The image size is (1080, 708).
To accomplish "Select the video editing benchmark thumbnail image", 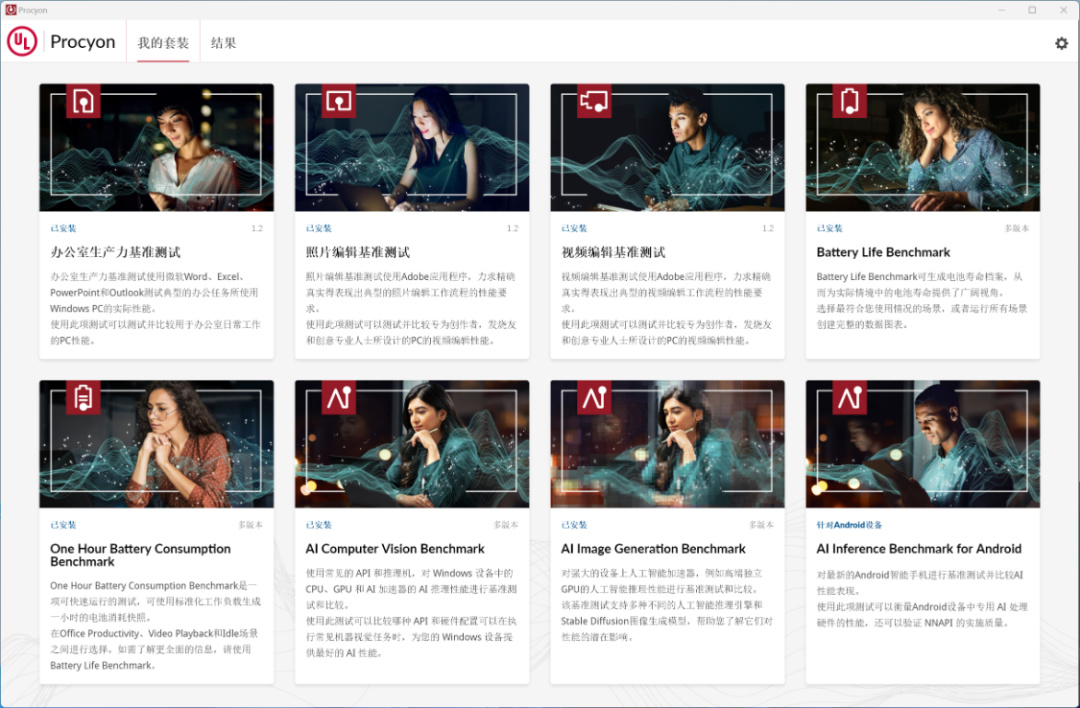I will coord(667,147).
